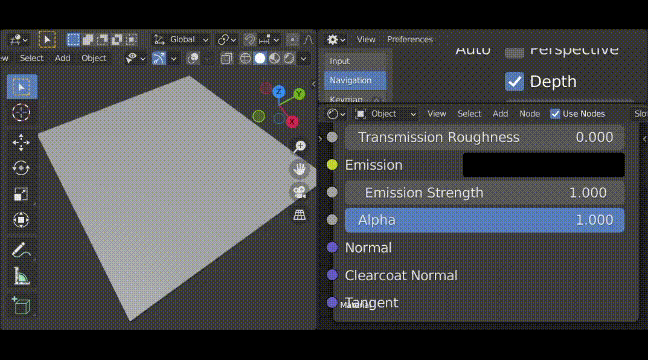Click the X axis on the navigation gizmo
This screenshot has height=360, width=648.
(x=293, y=122)
